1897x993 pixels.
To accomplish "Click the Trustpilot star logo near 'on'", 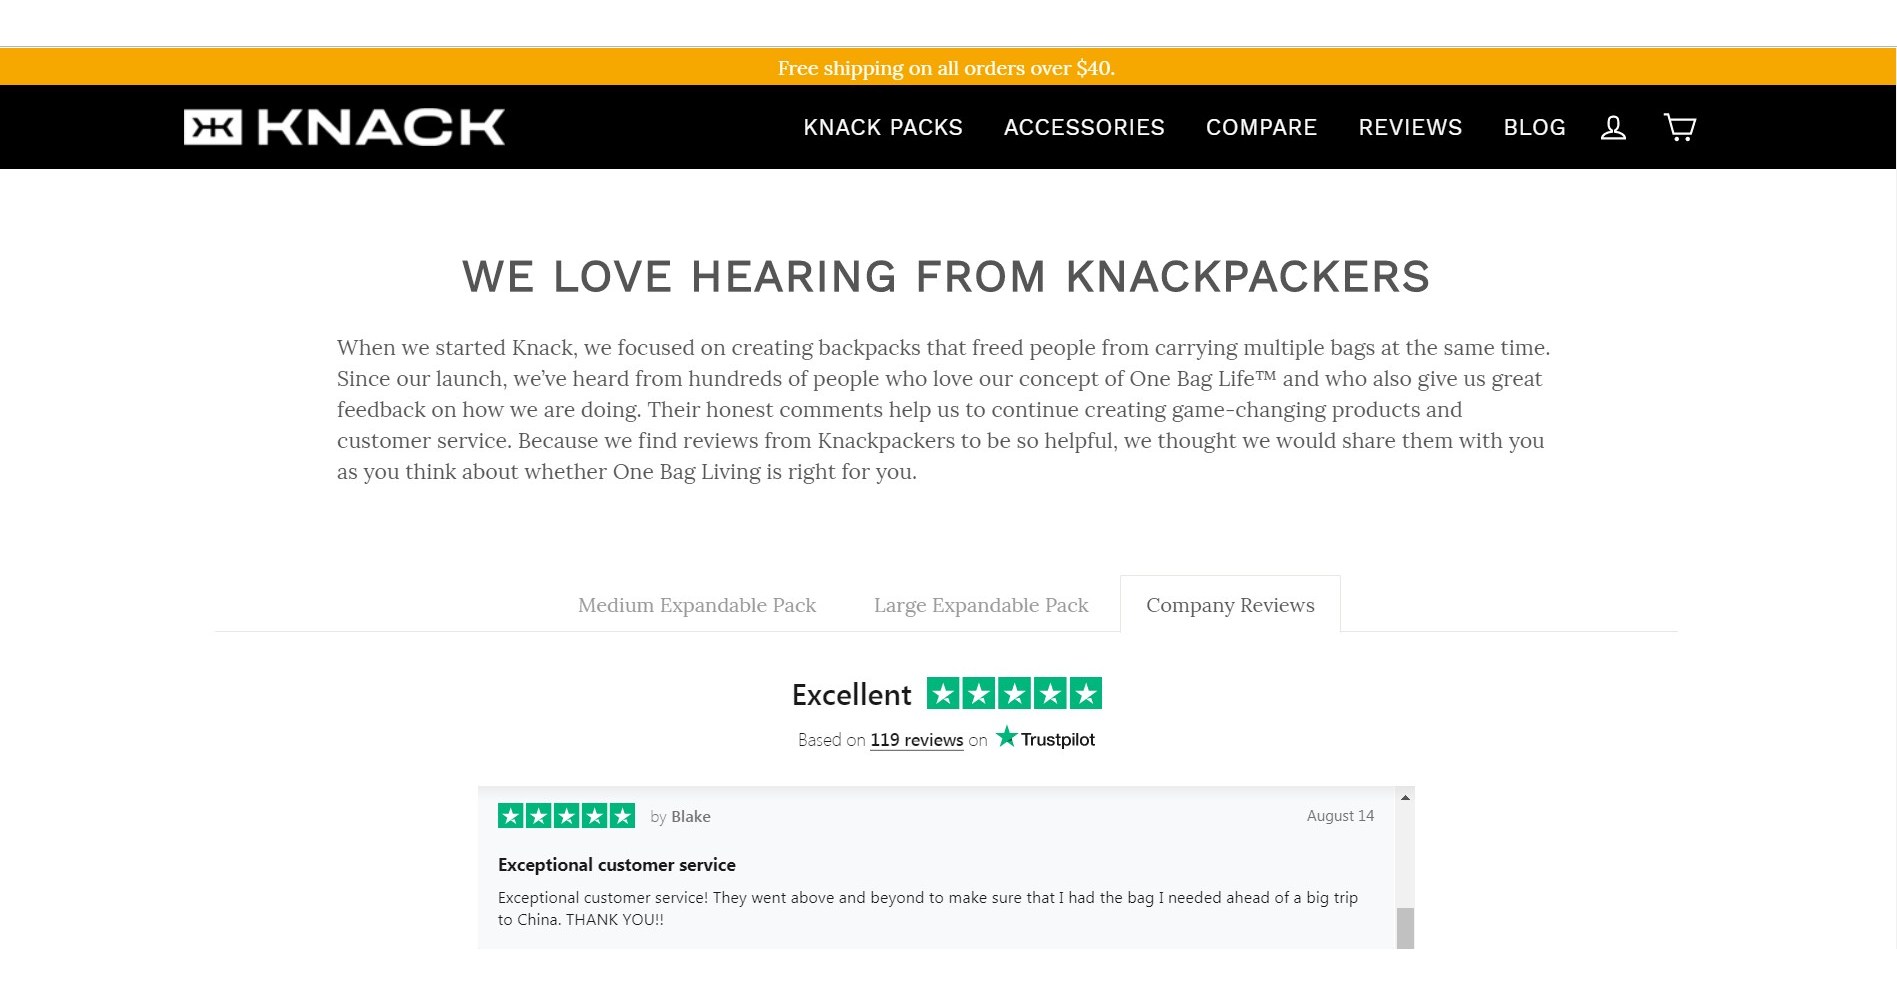I will click(1007, 737).
